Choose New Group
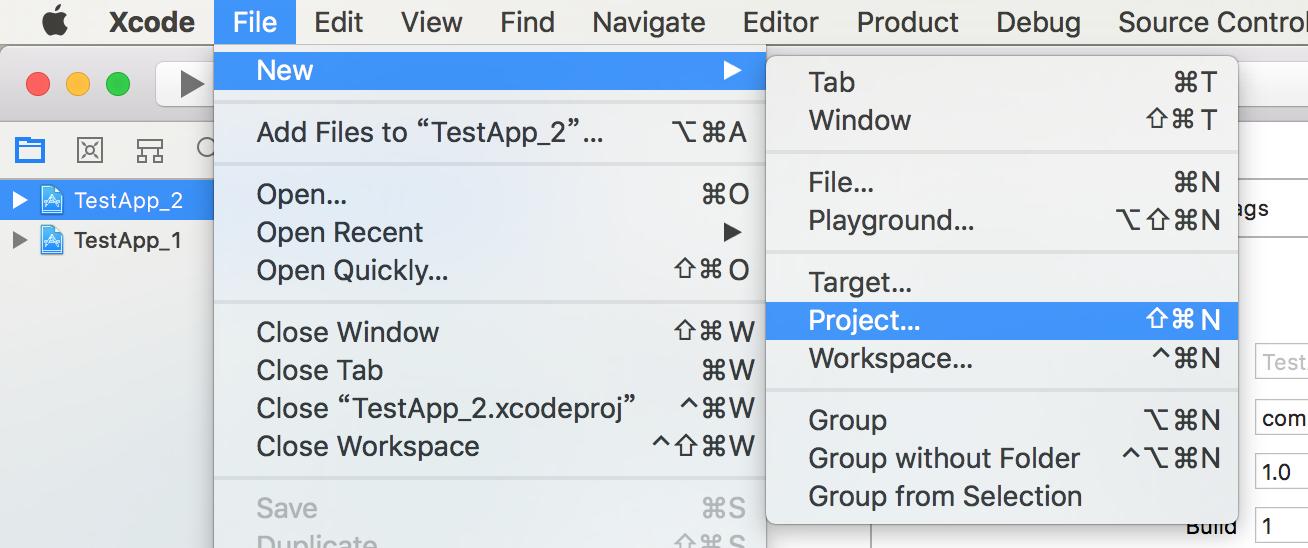1308x548 pixels. pyautogui.click(x=1002, y=420)
